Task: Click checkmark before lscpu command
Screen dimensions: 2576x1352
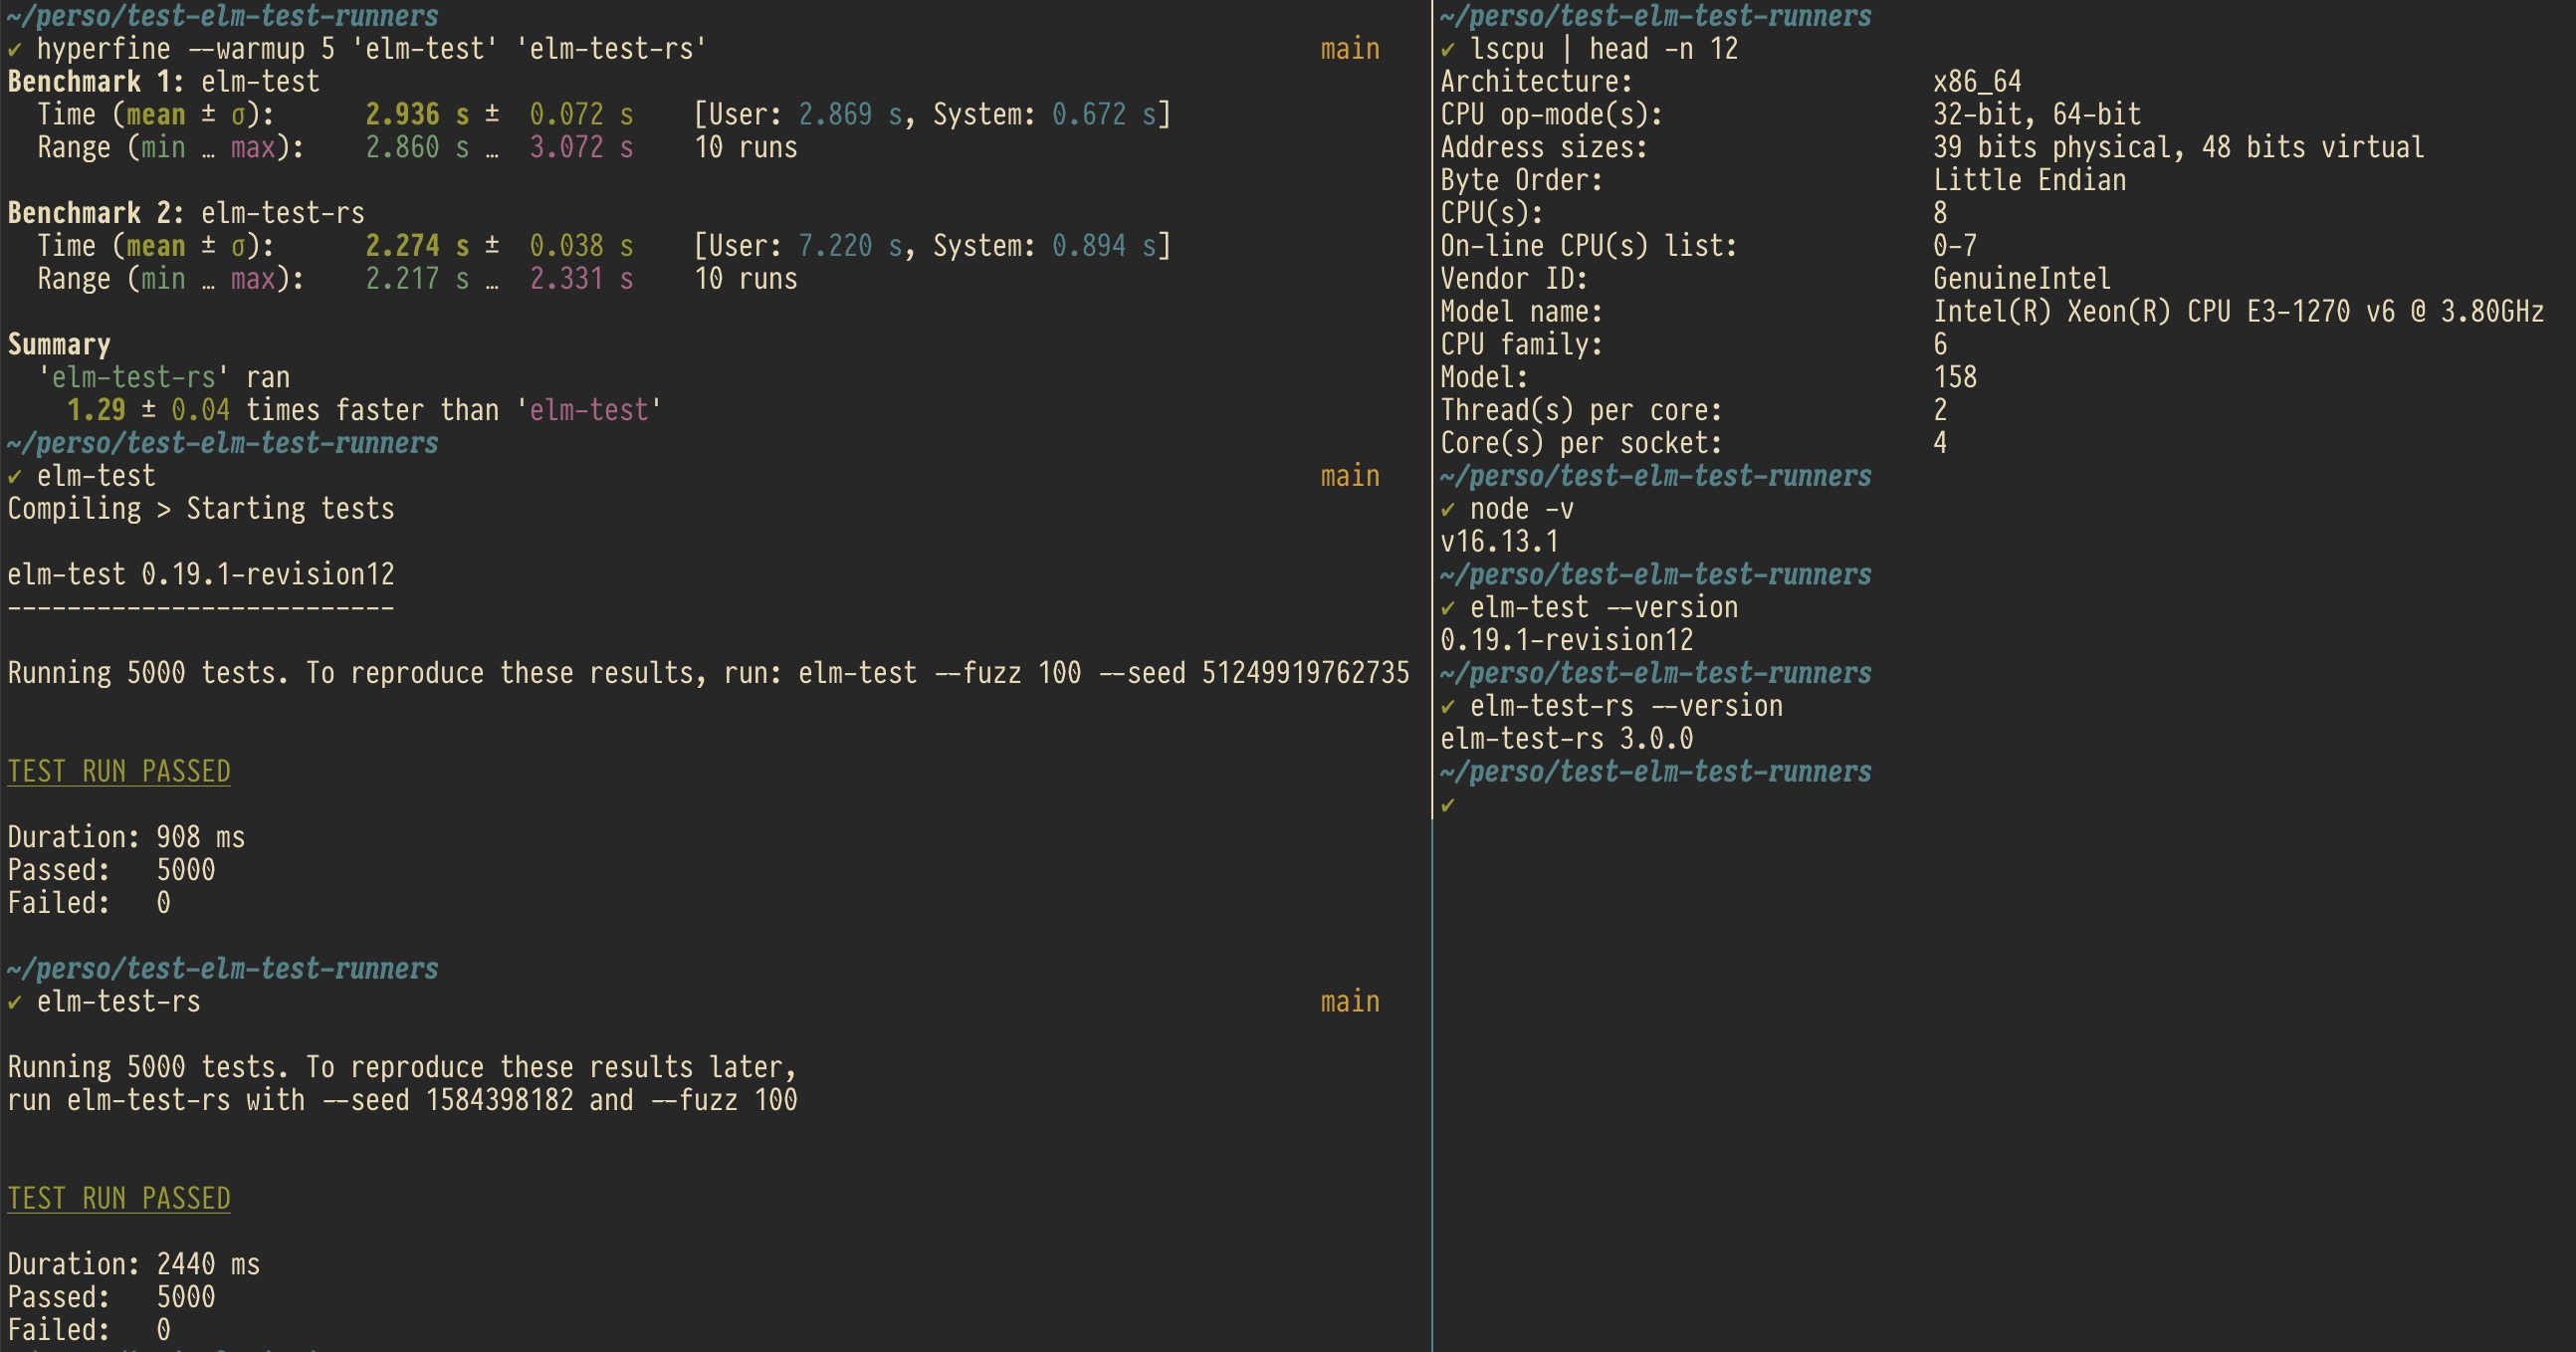Action: tap(1447, 50)
